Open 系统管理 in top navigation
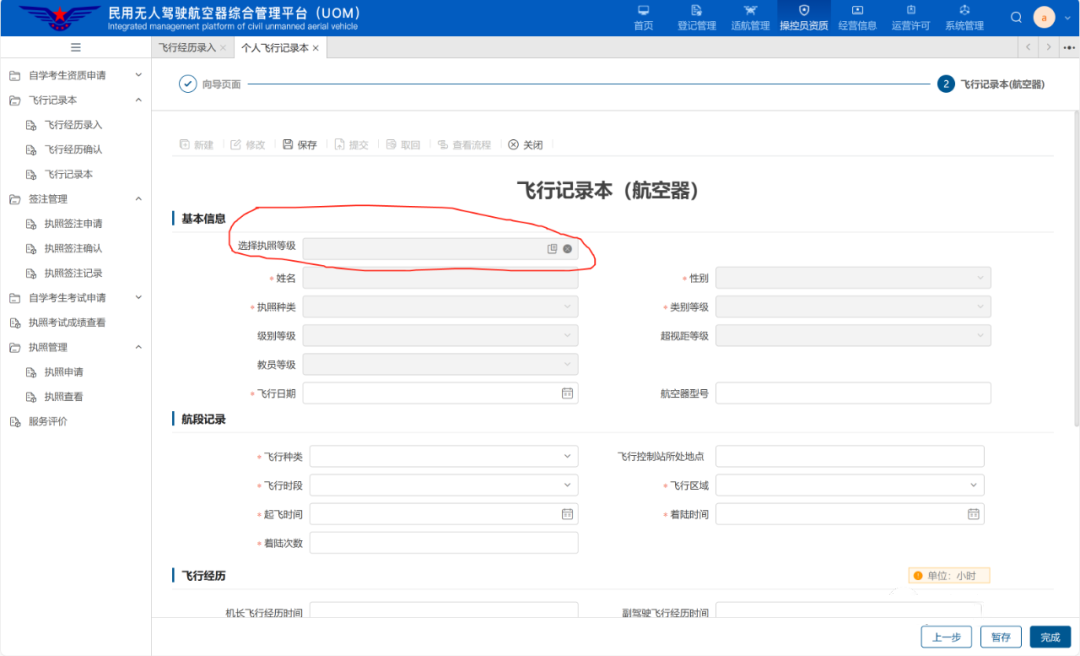This screenshot has width=1080, height=656. pyautogui.click(x=964, y=18)
